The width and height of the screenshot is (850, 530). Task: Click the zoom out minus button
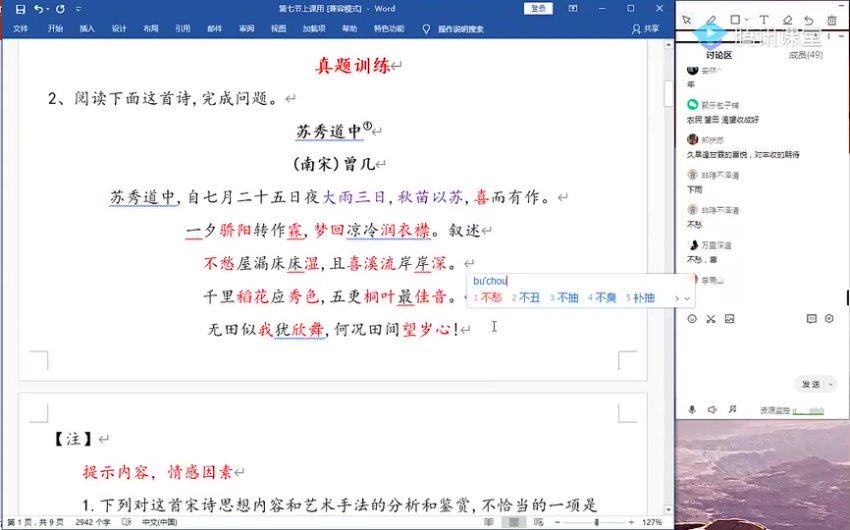click(557, 522)
